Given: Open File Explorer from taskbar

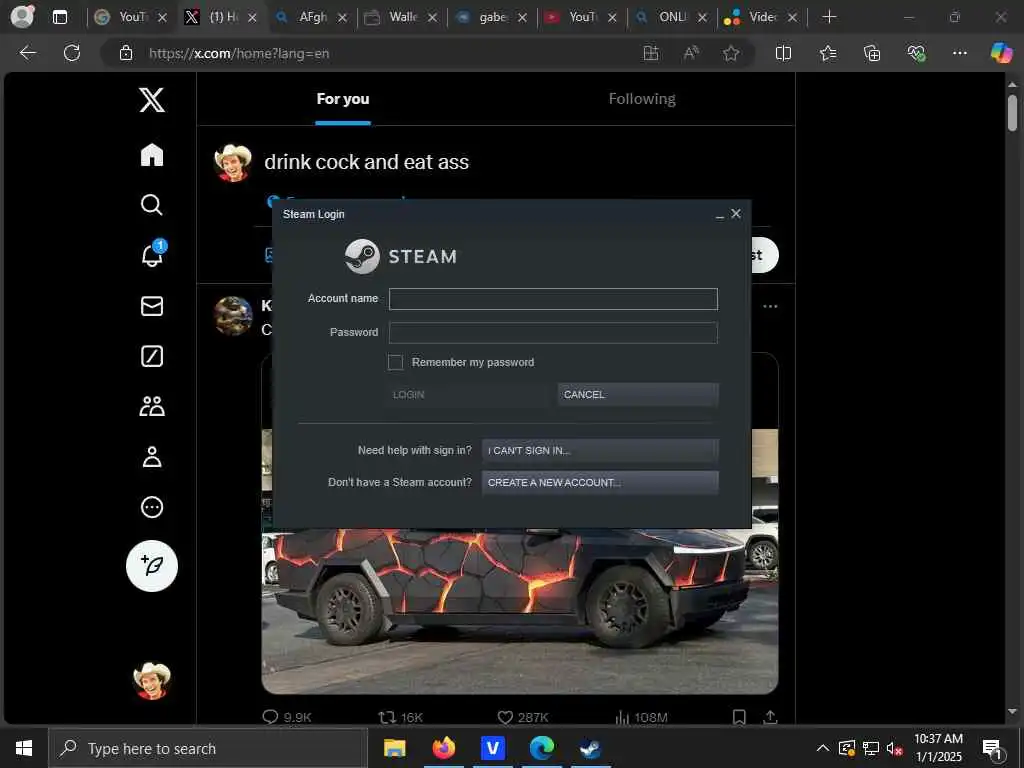Looking at the screenshot, I should click(394, 748).
